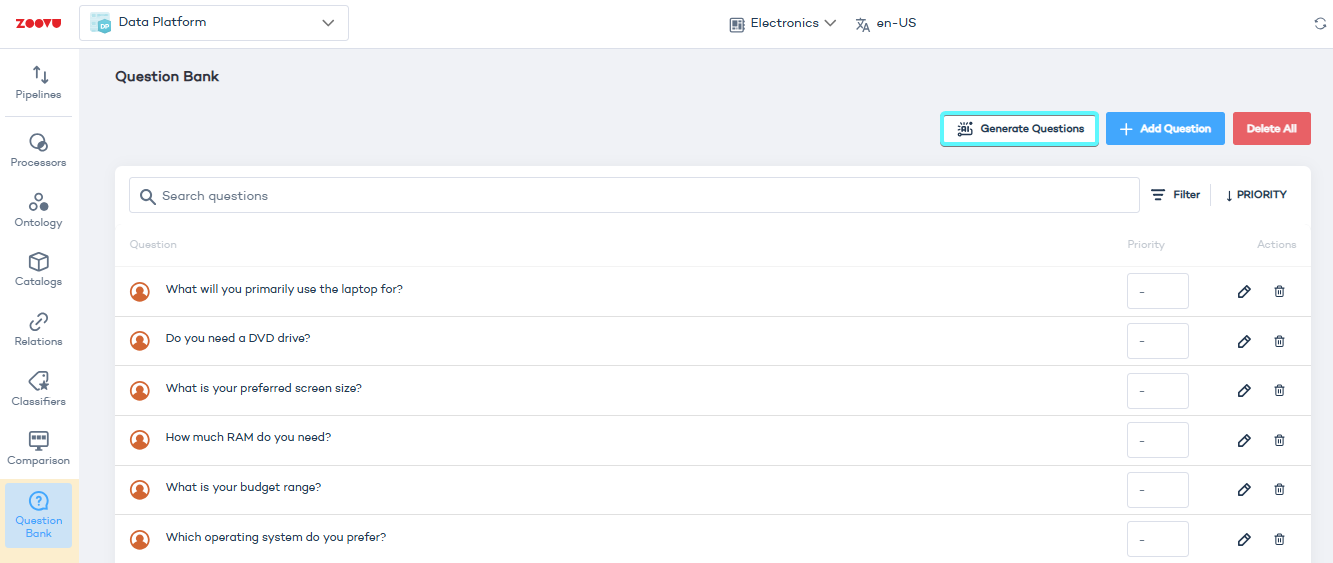Image resolution: width=1333 pixels, height=563 pixels.
Task: Click Add Question button
Action: pyautogui.click(x=1165, y=129)
